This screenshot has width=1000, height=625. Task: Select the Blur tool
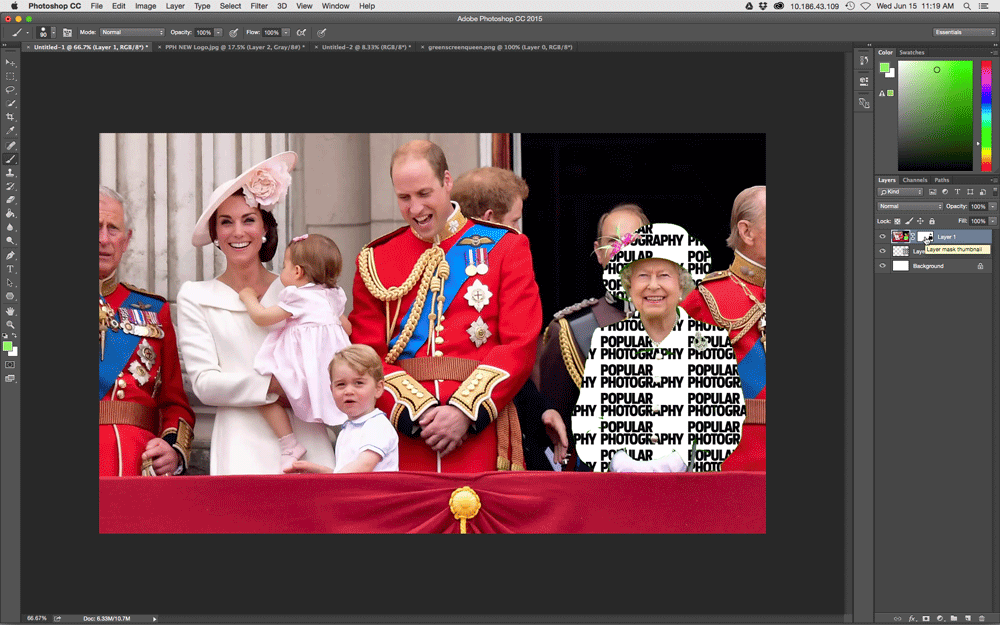click(x=10, y=227)
